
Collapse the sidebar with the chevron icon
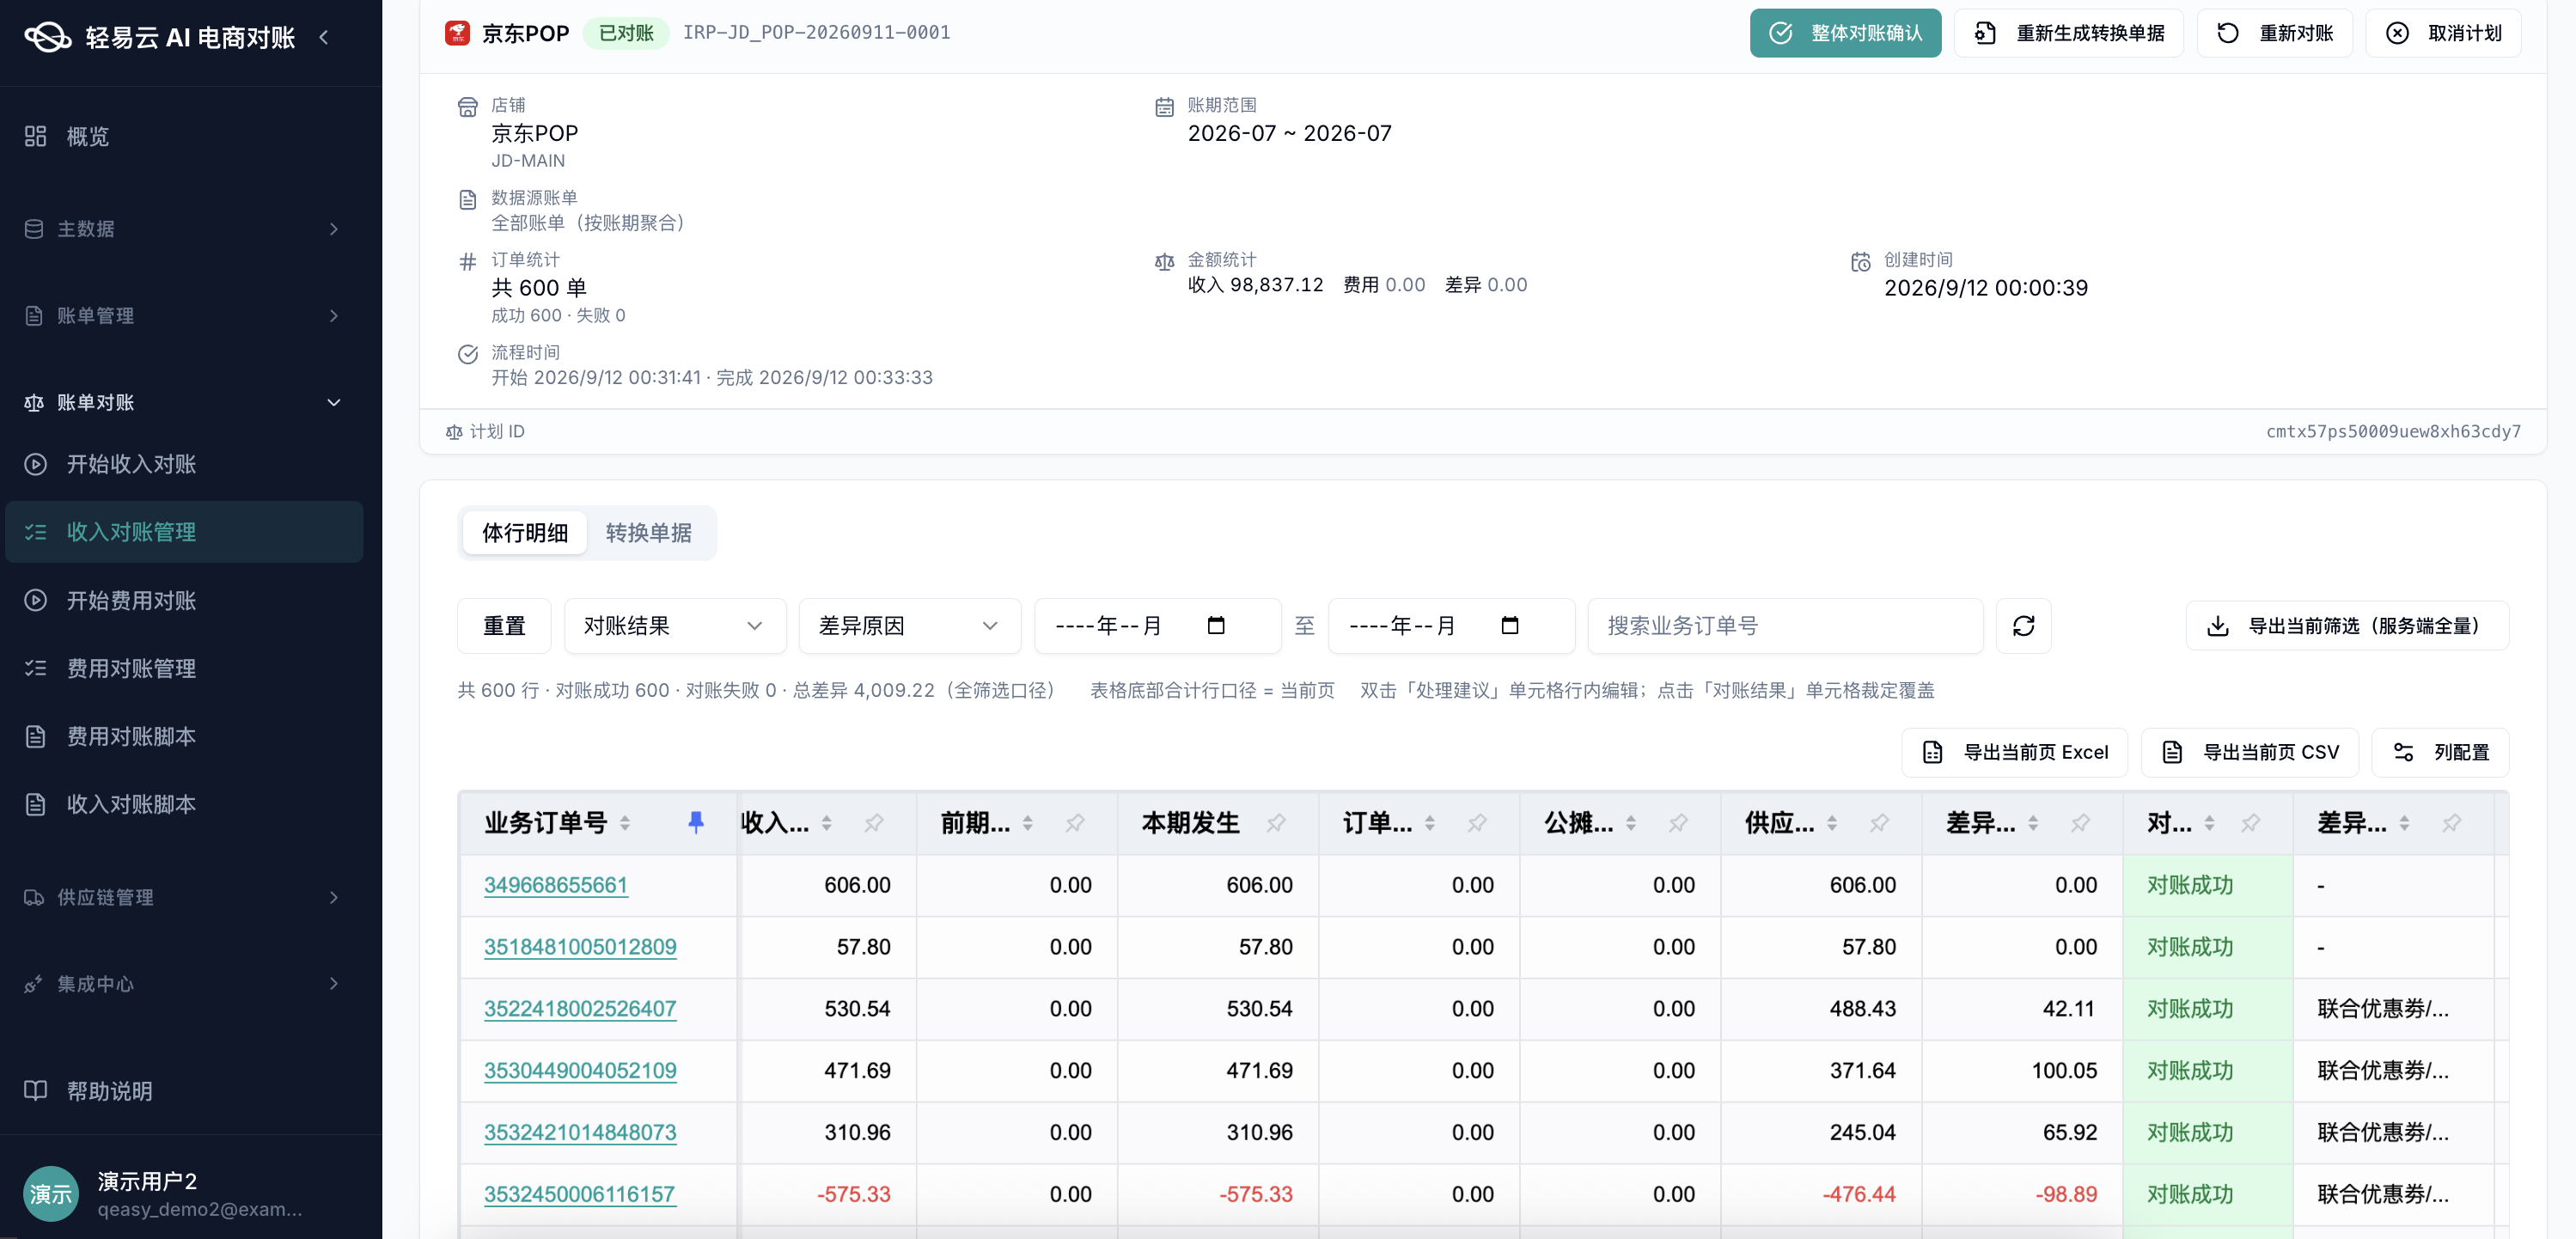click(323, 37)
